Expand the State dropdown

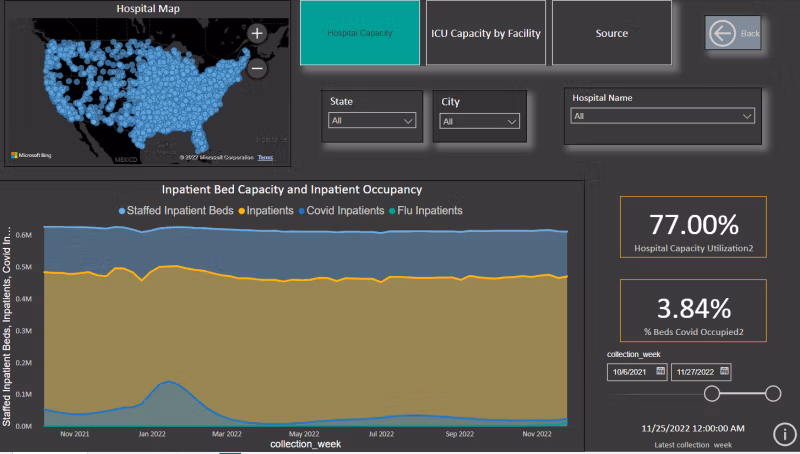(x=372, y=121)
